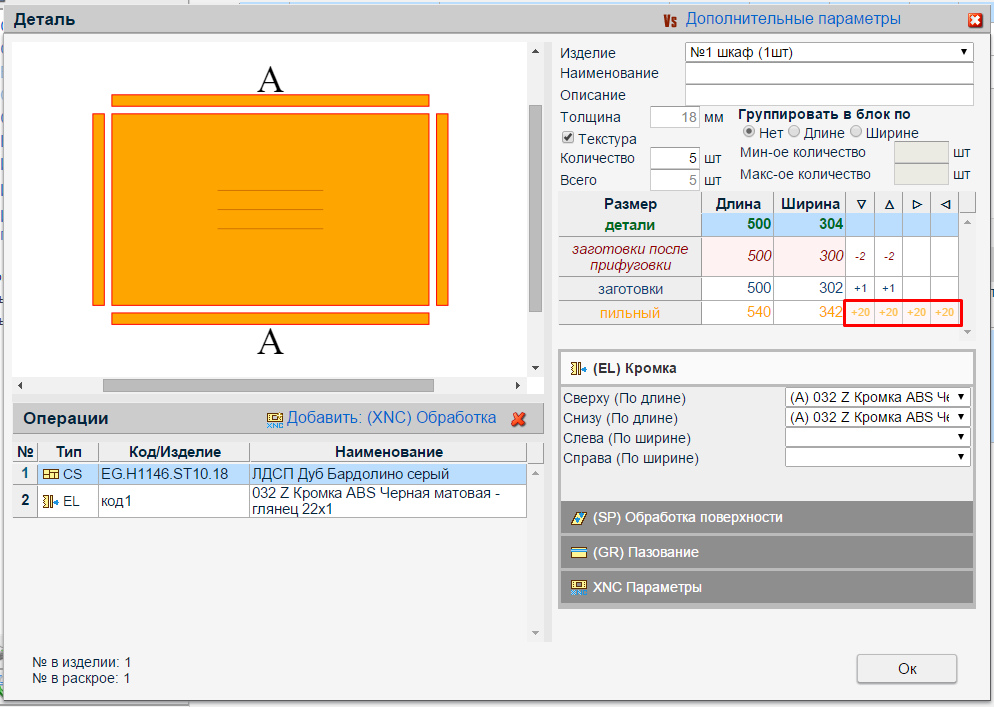Click the up-triangle column header icon
The image size is (994, 707).
point(889,204)
